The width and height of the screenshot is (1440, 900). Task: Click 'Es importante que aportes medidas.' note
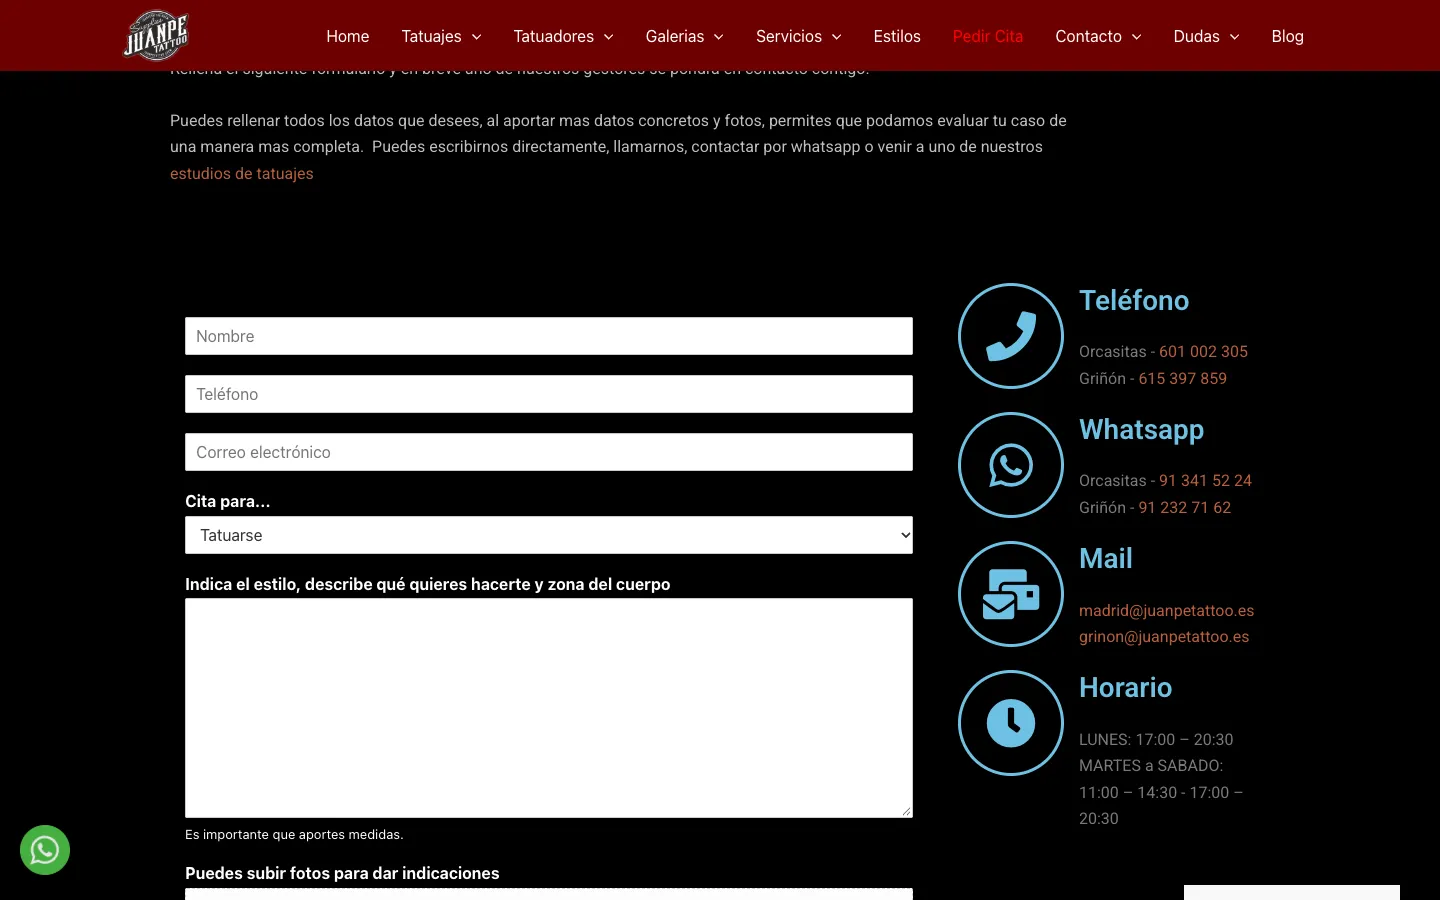294,835
